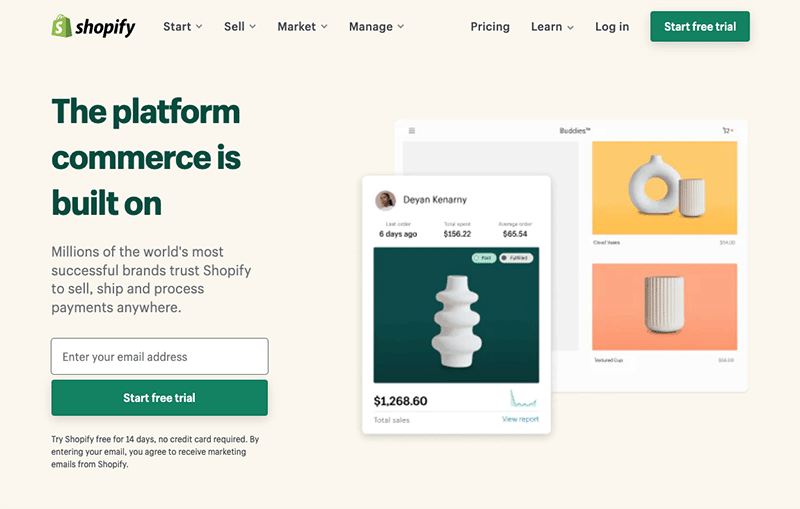Open the Market dropdown in navigation
Screen dimensions: 800x509
302,27
